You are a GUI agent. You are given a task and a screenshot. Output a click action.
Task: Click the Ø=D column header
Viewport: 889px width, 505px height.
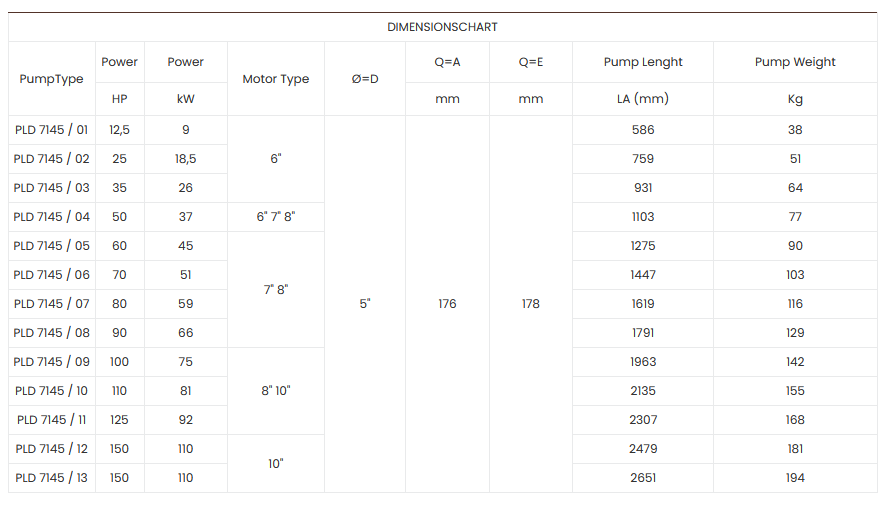(365, 79)
